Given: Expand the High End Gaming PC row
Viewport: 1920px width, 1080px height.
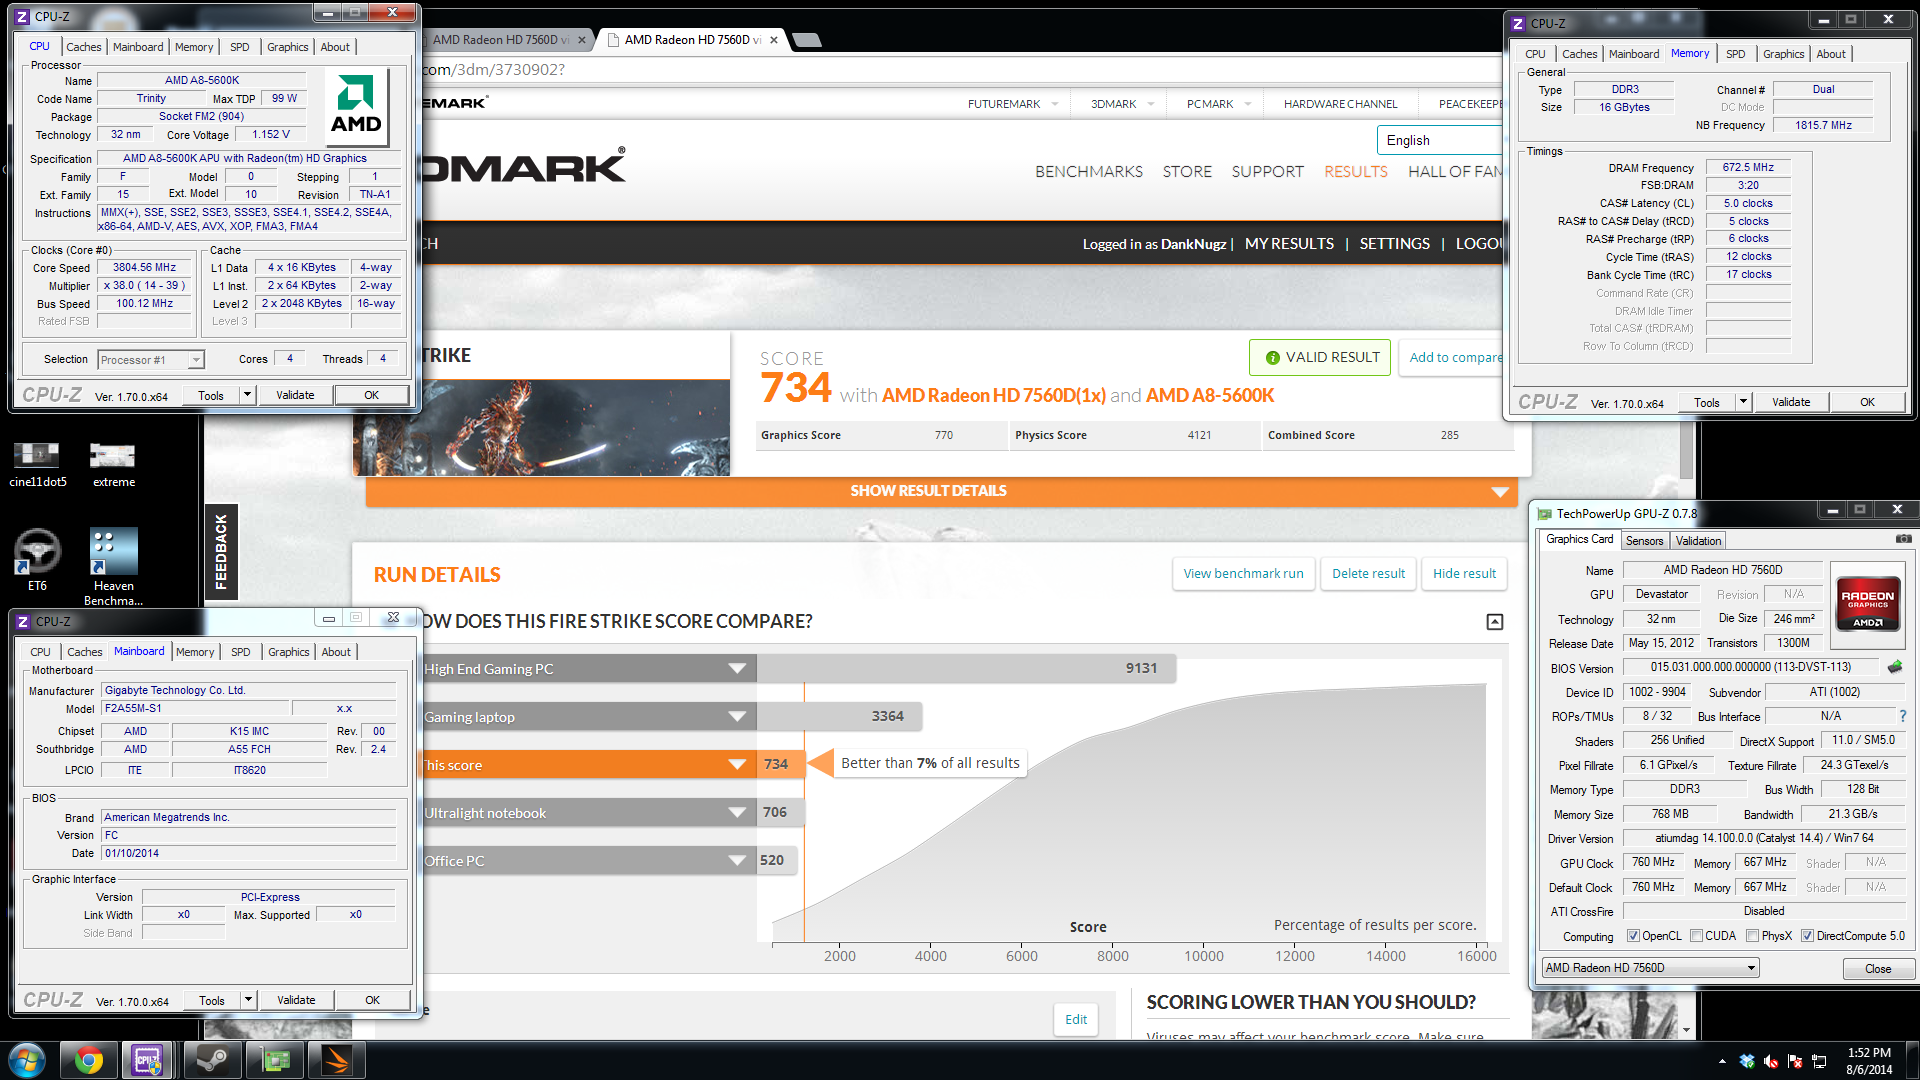Looking at the screenshot, I should 737,669.
